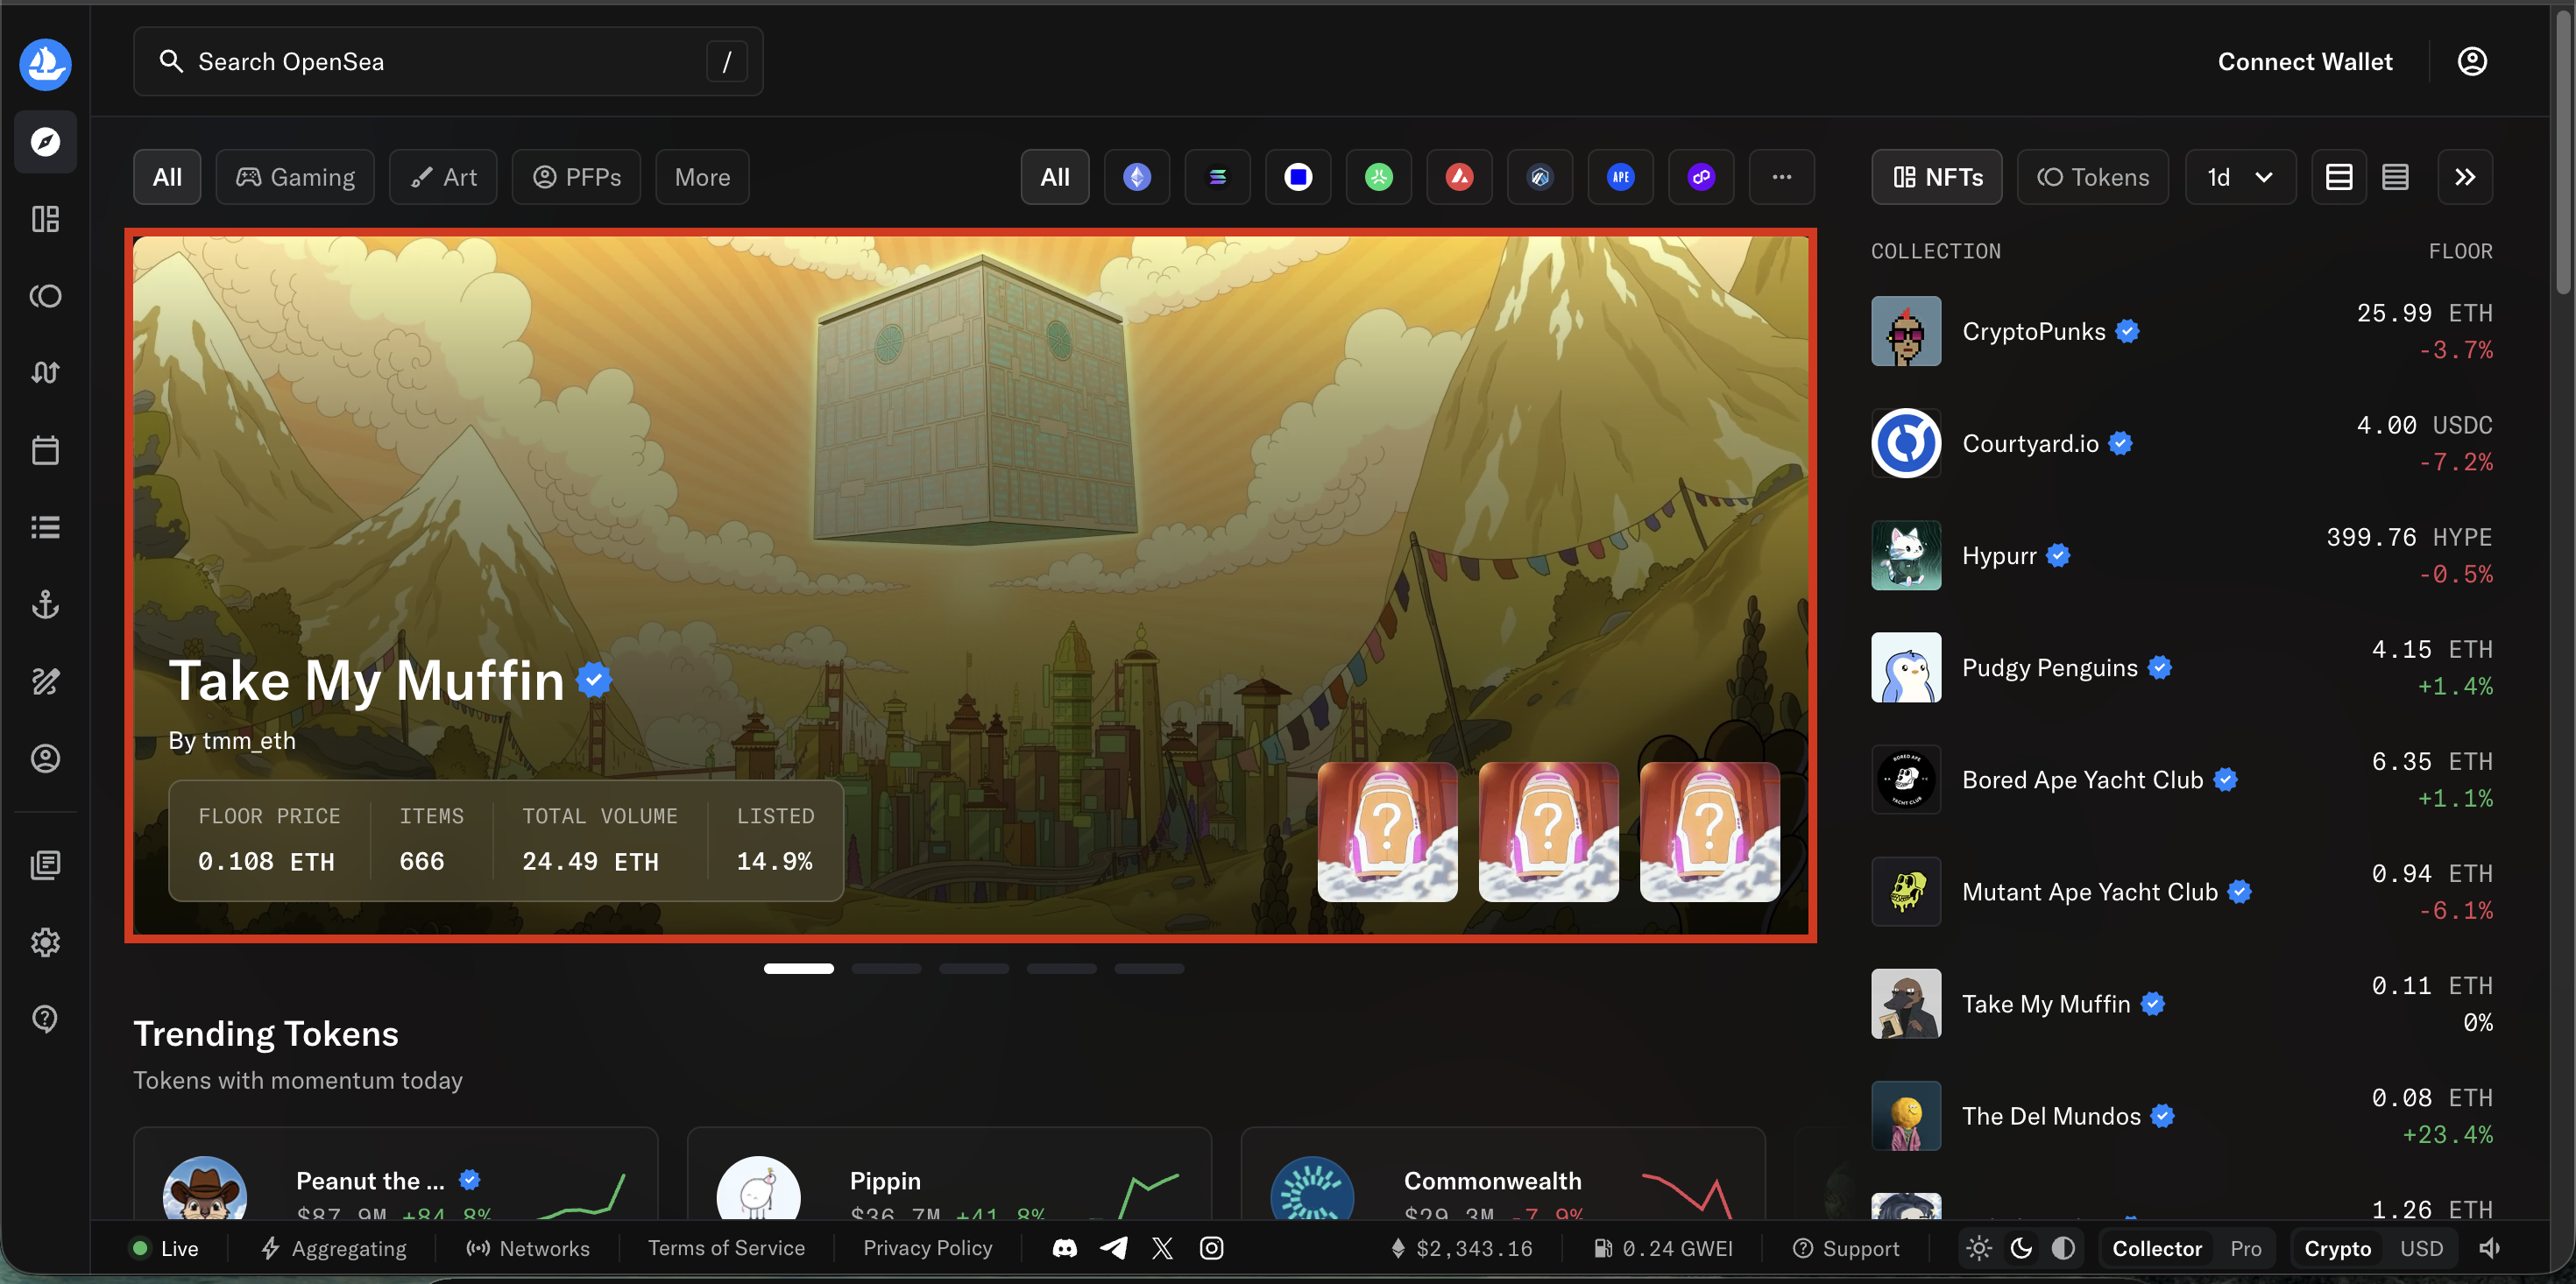
Task: Click the Search OpenSea input field
Action: click(420, 61)
